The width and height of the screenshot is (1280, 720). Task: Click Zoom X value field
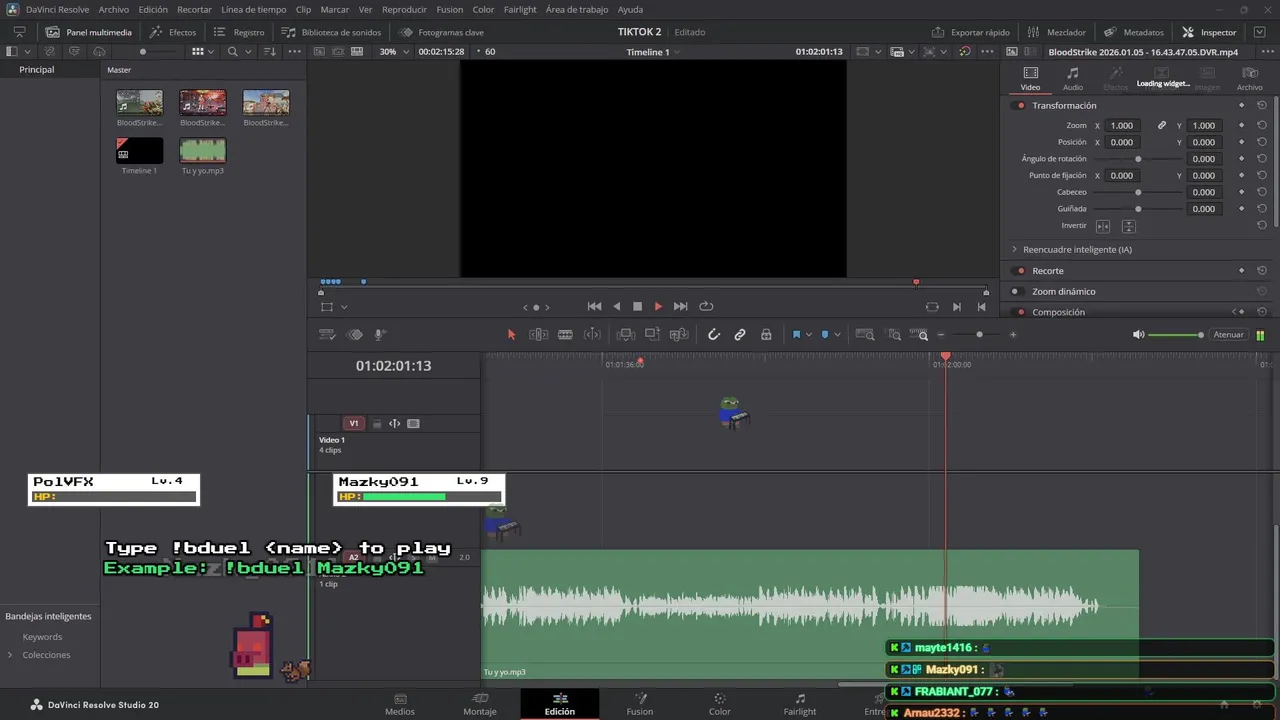[x=1123, y=126]
